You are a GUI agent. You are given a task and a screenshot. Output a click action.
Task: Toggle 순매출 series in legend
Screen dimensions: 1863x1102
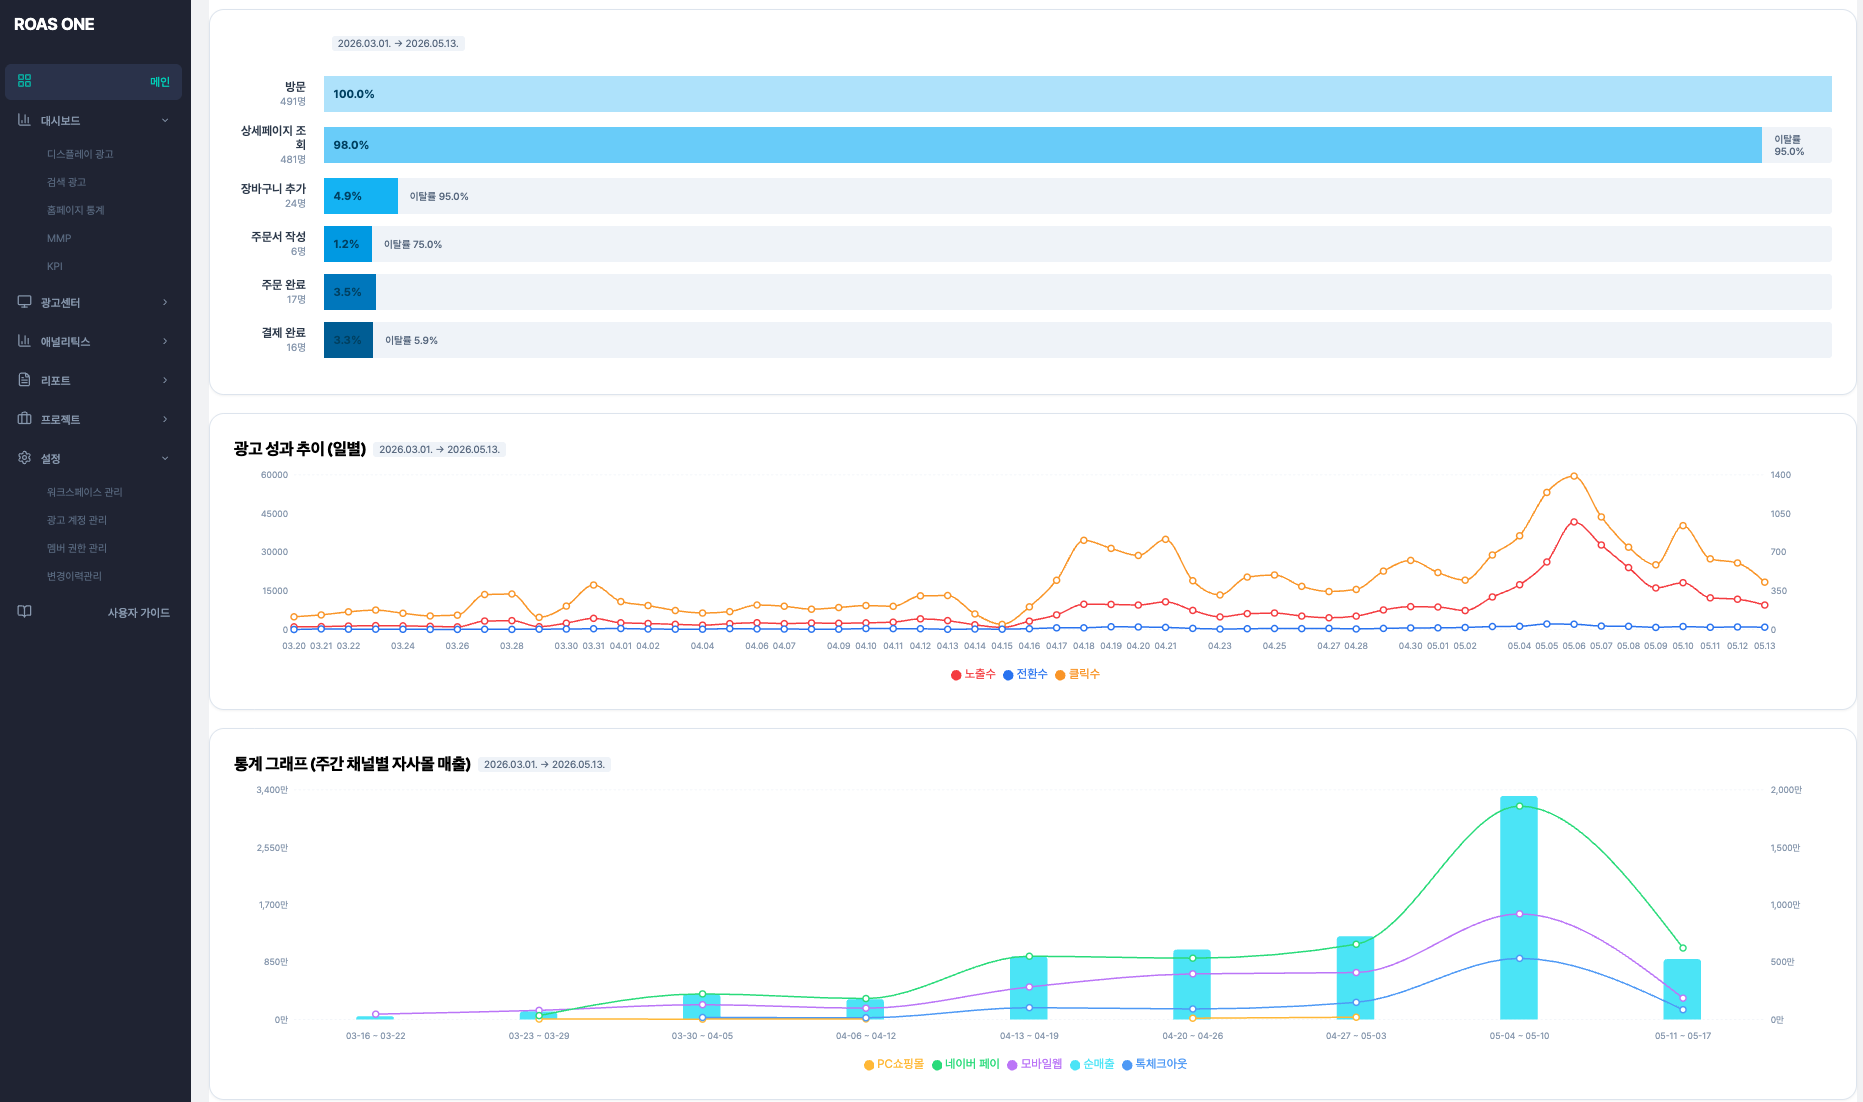click(x=1092, y=1064)
